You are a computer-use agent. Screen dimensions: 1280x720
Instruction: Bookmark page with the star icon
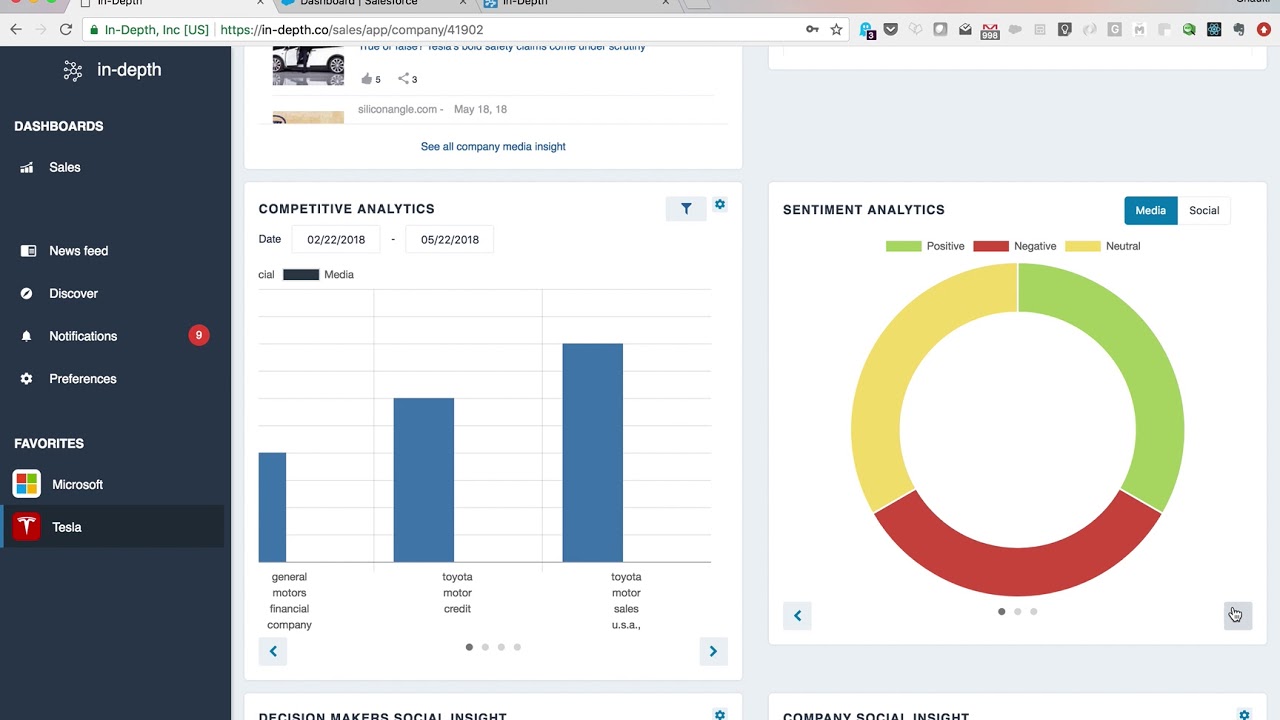(837, 30)
